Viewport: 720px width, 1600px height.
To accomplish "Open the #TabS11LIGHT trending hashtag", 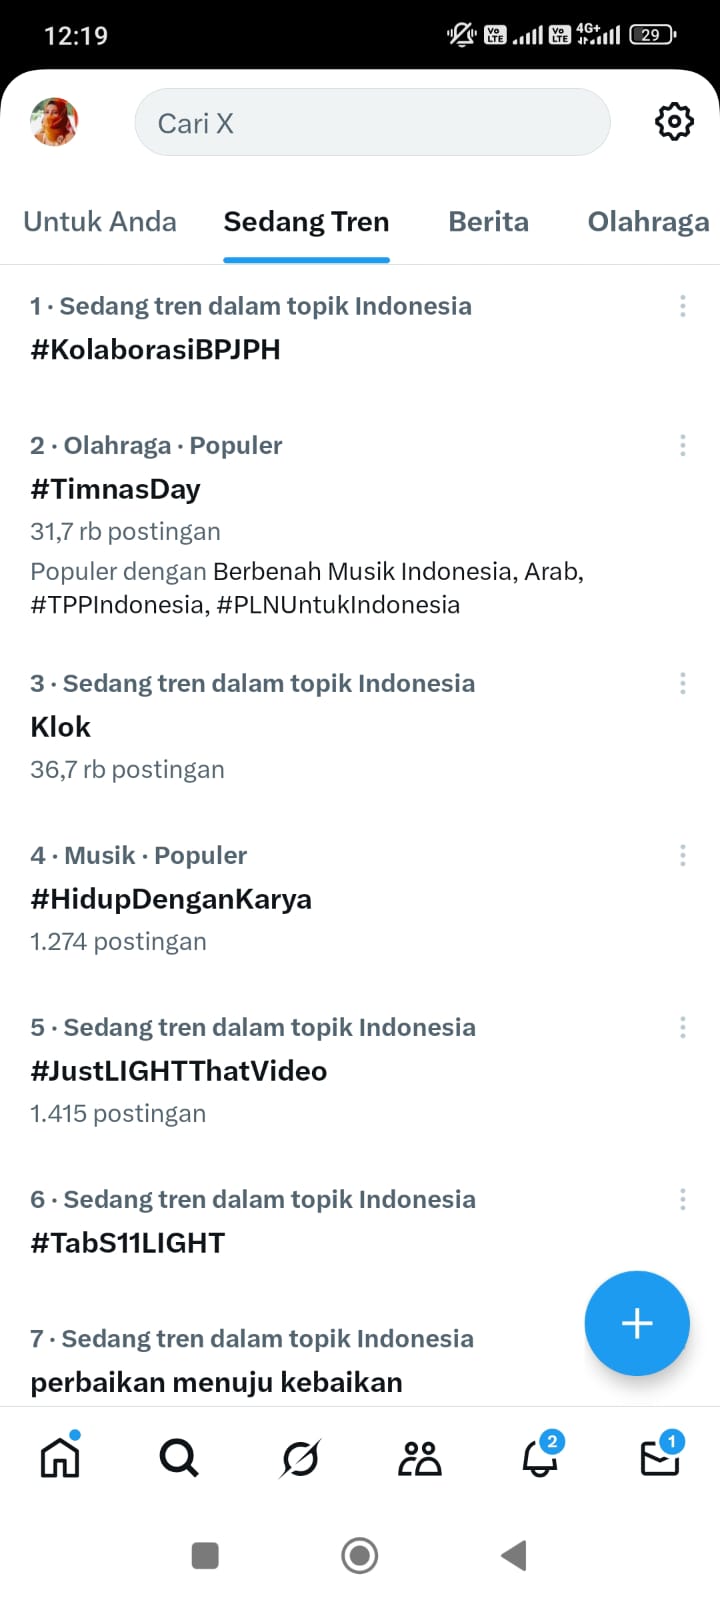I will coord(128,1243).
